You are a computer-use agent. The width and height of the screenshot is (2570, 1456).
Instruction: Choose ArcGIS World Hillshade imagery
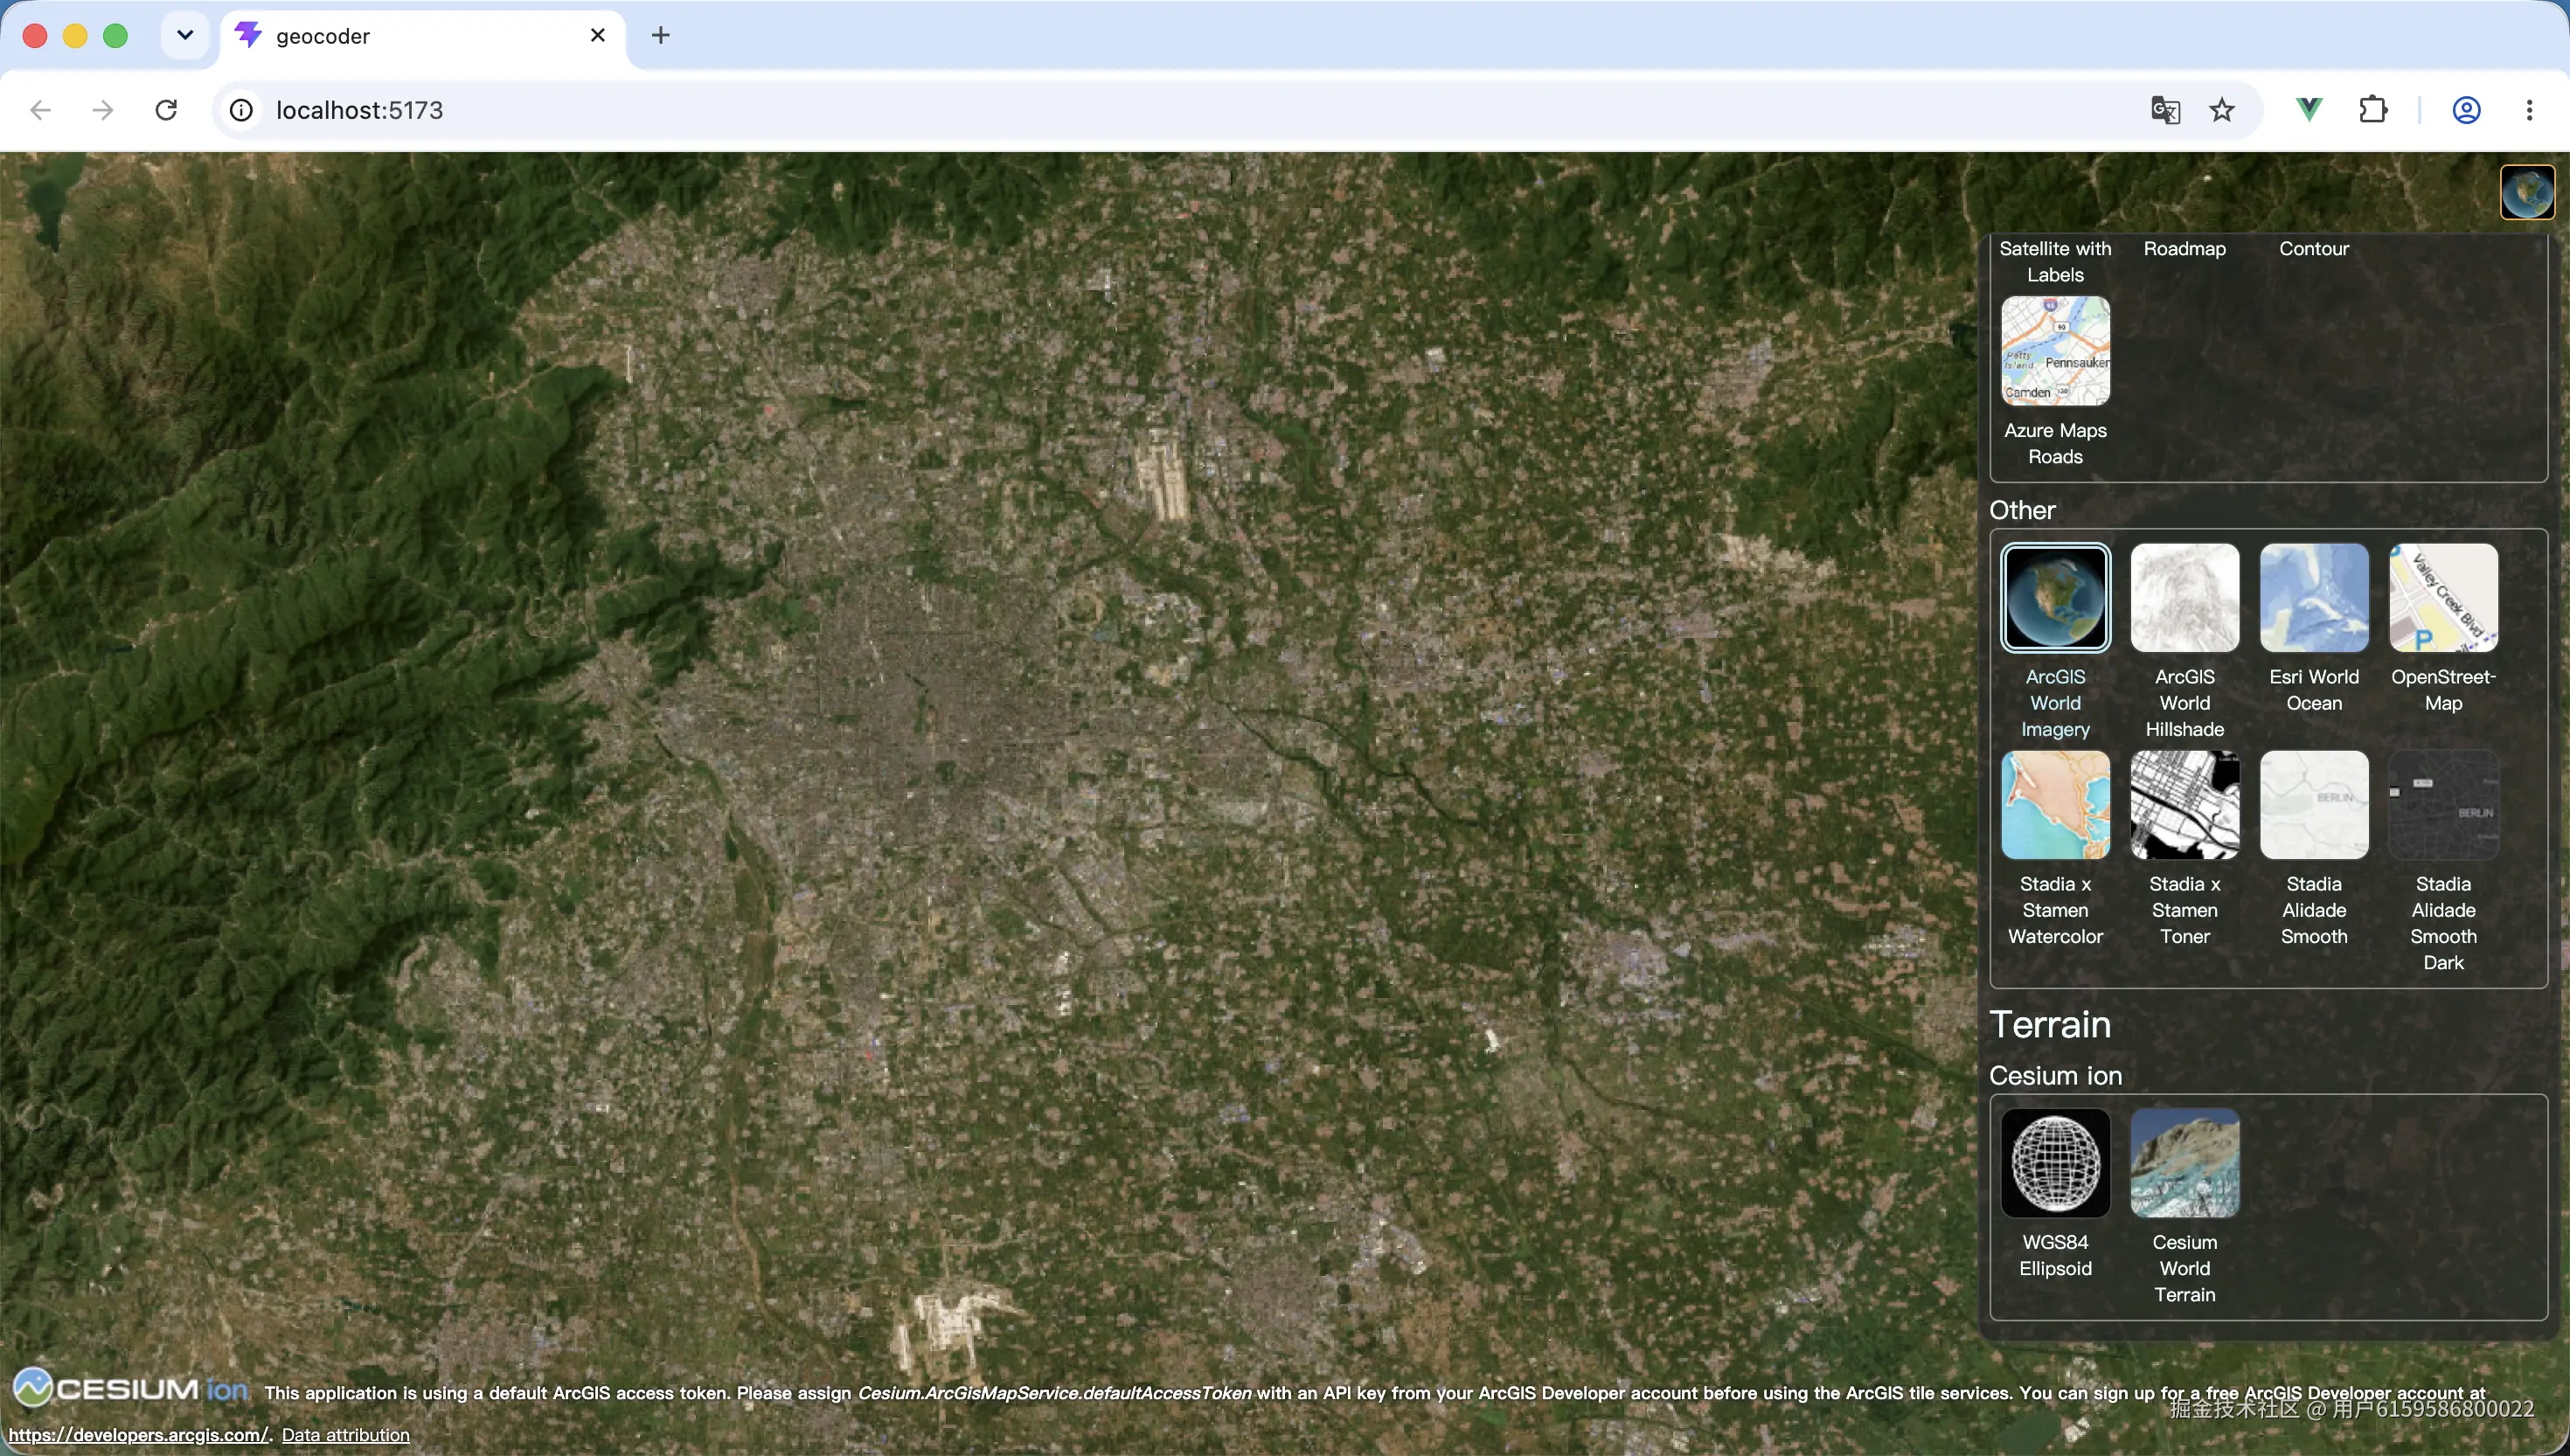click(2184, 597)
